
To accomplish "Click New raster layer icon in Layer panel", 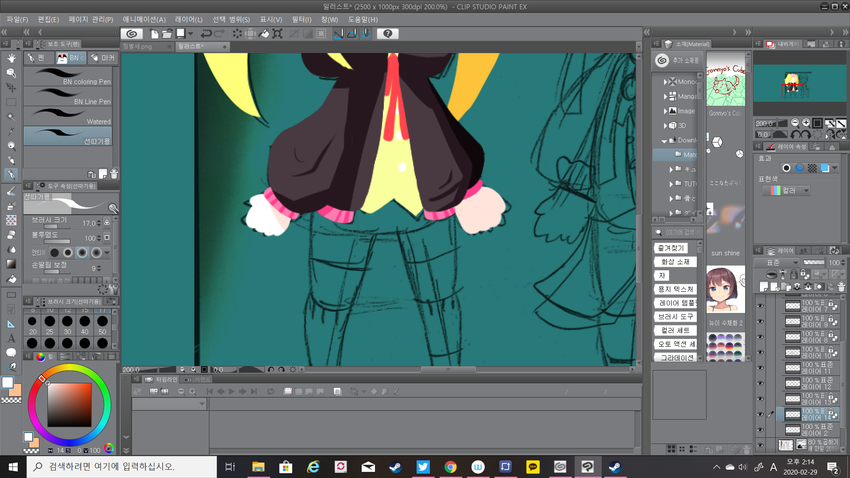I will tap(765, 286).
